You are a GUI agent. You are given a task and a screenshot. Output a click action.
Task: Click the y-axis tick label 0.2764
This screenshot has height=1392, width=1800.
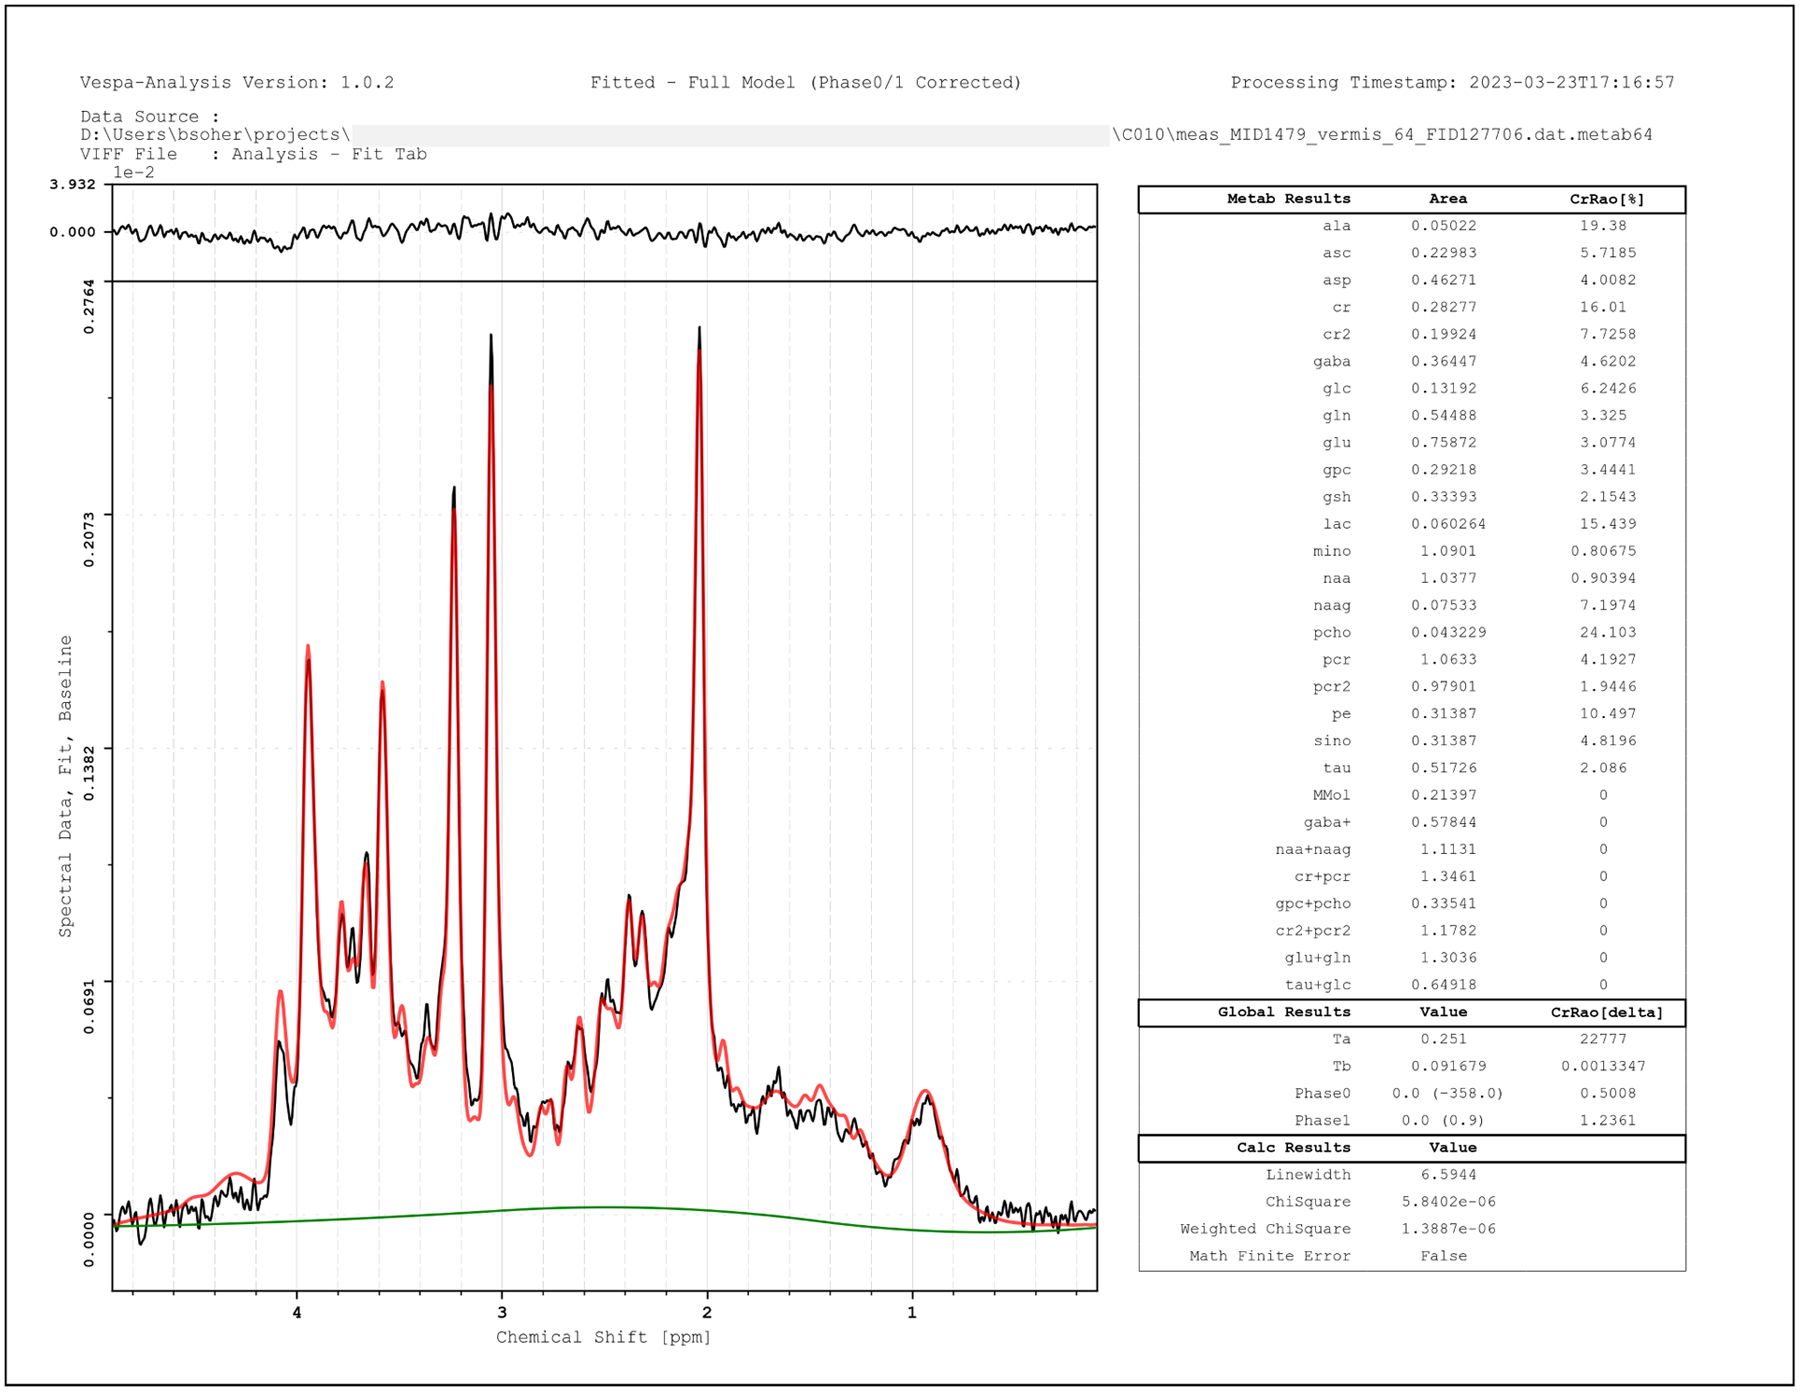click(89, 307)
